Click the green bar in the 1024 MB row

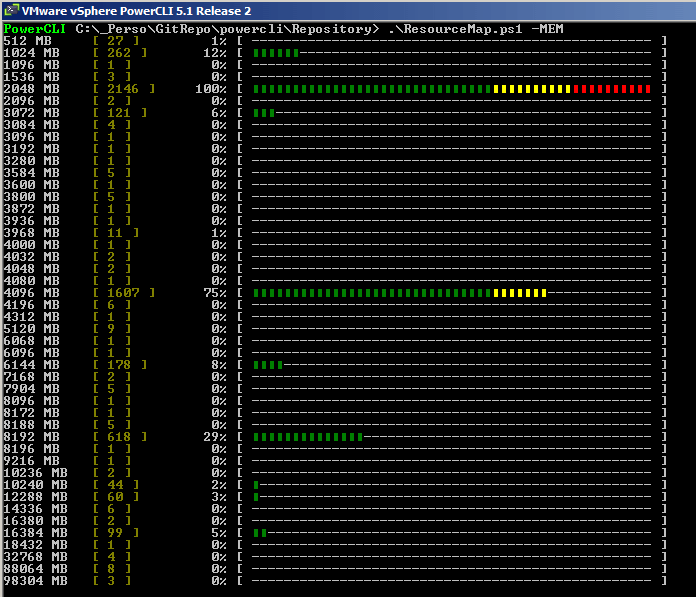pyautogui.click(x=276, y=53)
